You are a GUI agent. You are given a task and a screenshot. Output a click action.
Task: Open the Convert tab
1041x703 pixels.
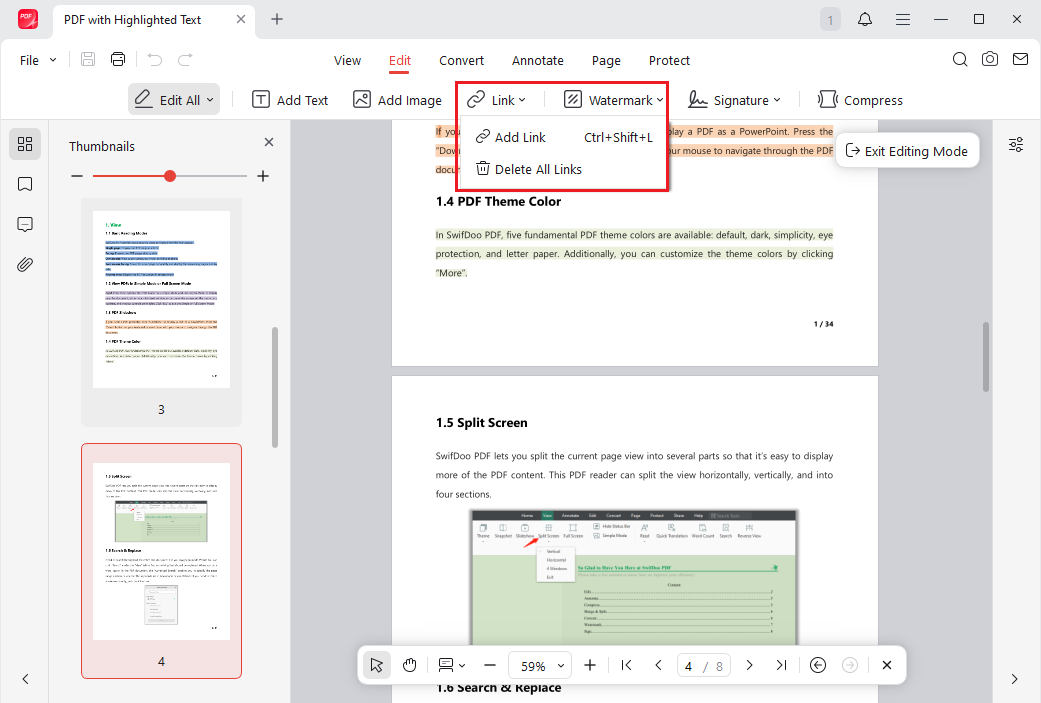tap(461, 60)
